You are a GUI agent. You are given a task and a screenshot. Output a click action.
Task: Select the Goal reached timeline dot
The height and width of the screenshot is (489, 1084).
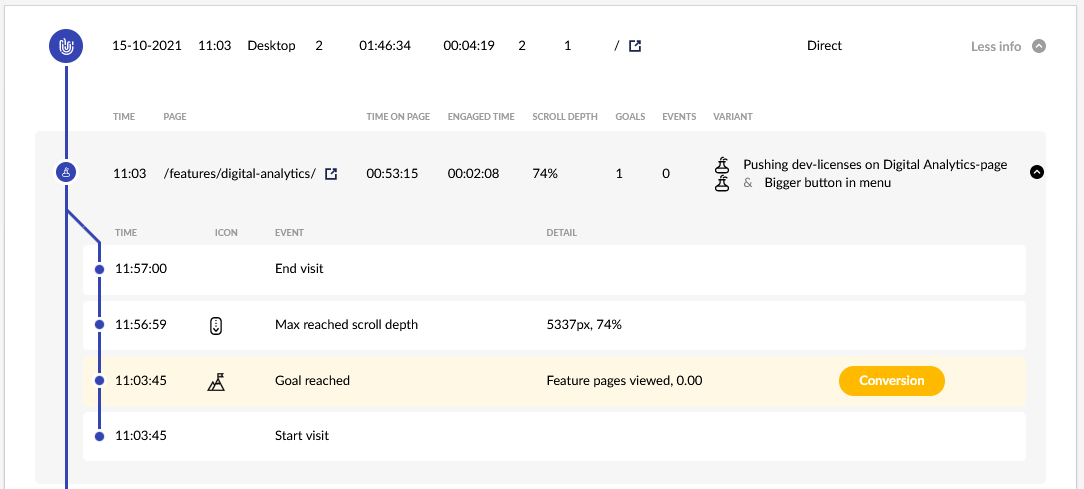click(x=100, y=380)
